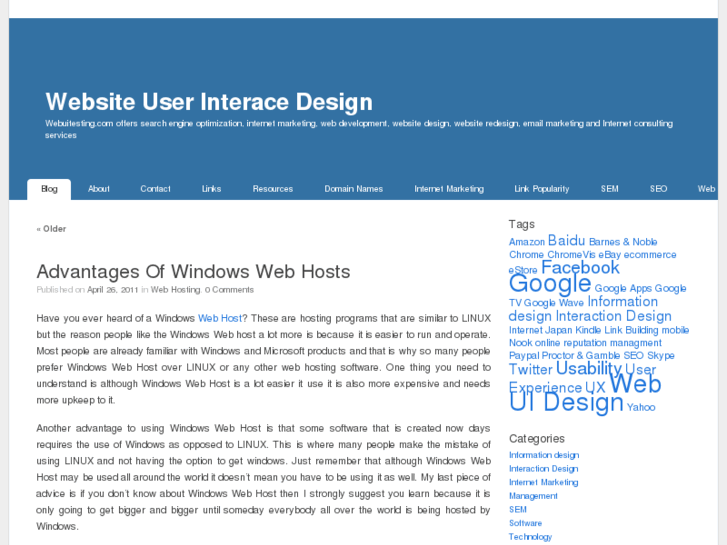Open Internet Marketing nav item

(x=449, y=189)
